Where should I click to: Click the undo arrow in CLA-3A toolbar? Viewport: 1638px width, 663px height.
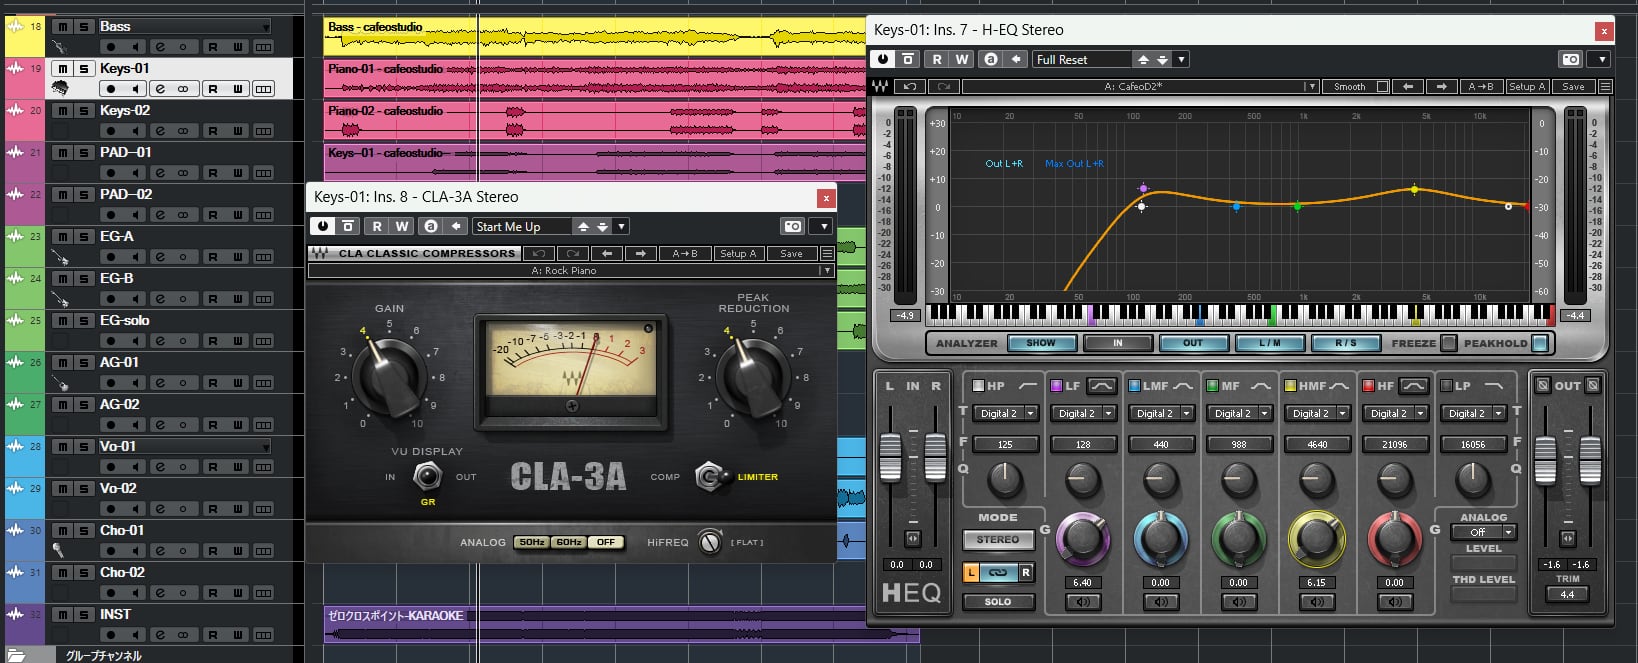coord(539,254)
